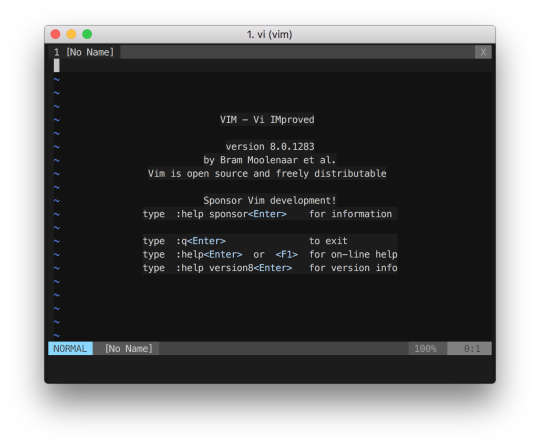Click '[No Name]' in the status line
Screen dimensions: 540x447
(129, 349)
